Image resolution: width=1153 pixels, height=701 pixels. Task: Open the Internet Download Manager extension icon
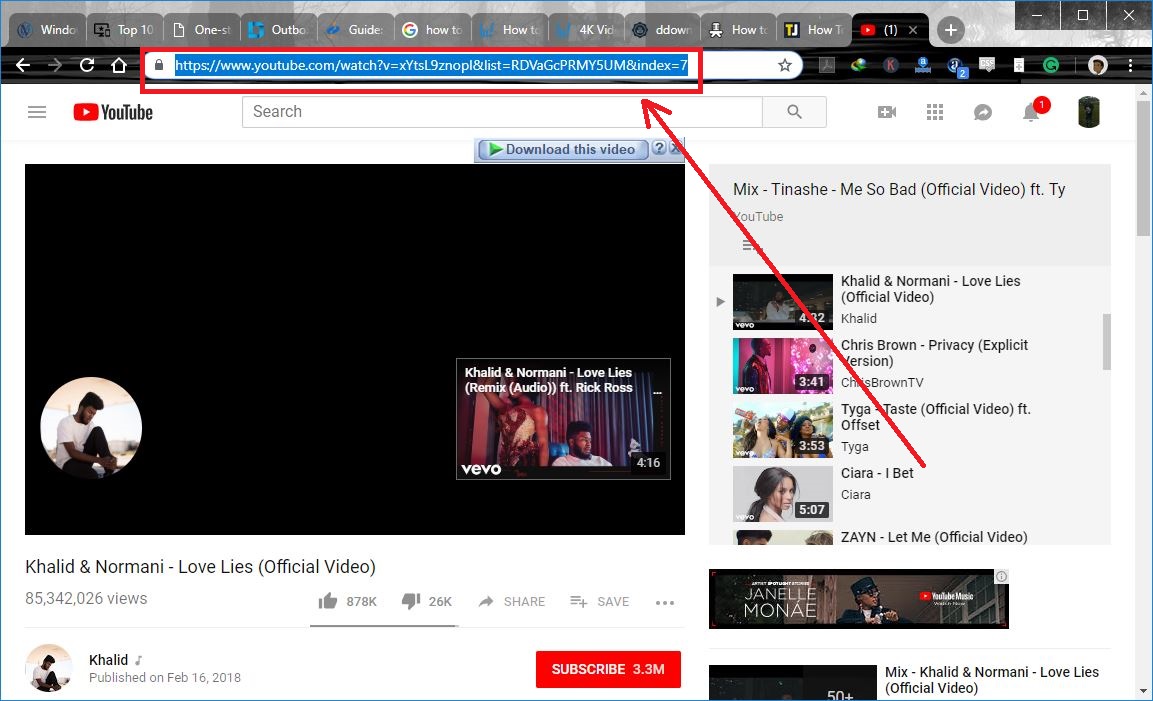[x=859, y=65]
